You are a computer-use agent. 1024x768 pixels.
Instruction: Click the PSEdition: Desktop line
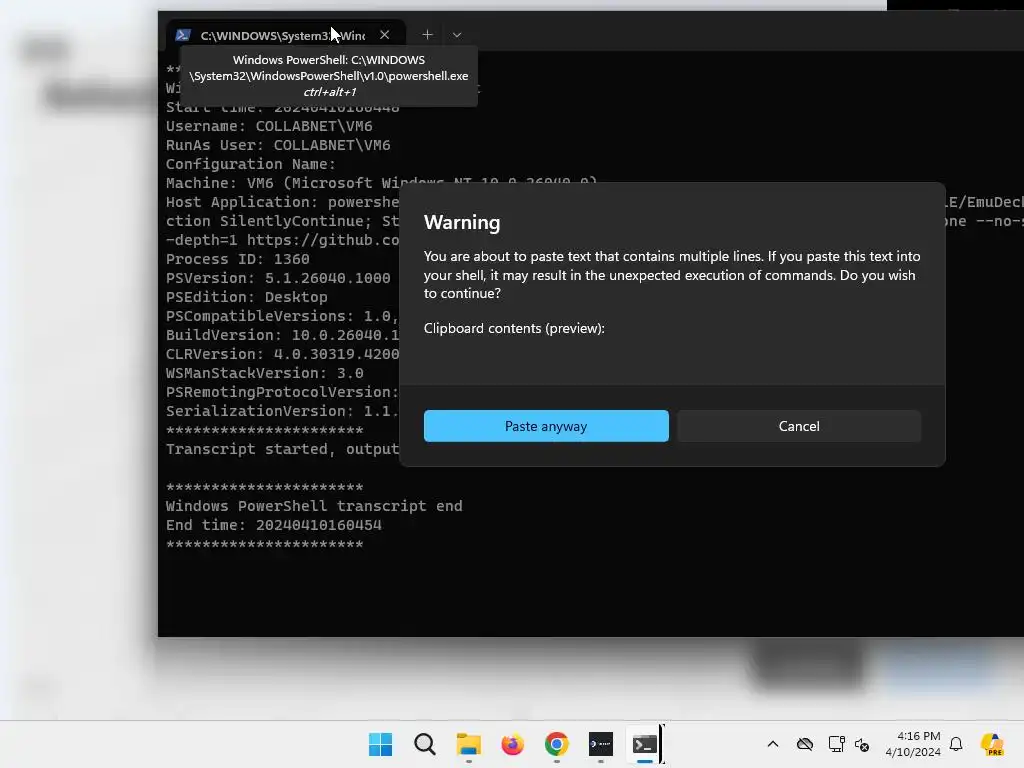pyautogui.click(x=247, y=296)
